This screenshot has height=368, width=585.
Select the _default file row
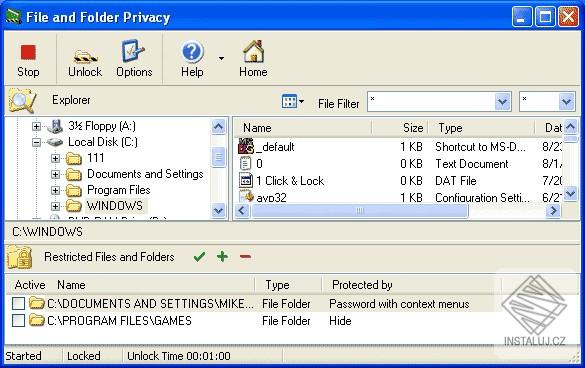[399, 147]
